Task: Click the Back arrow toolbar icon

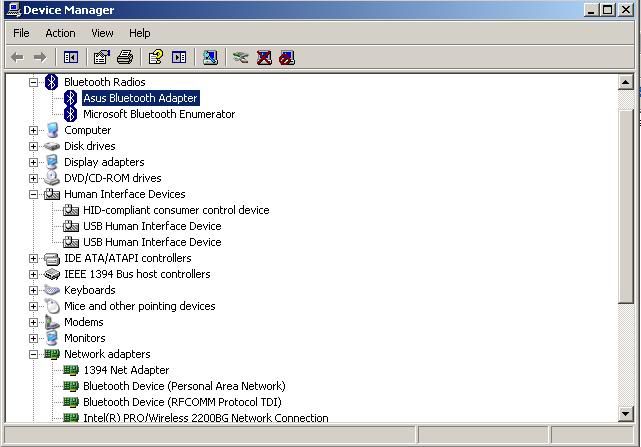Action: tap(17, 57)
